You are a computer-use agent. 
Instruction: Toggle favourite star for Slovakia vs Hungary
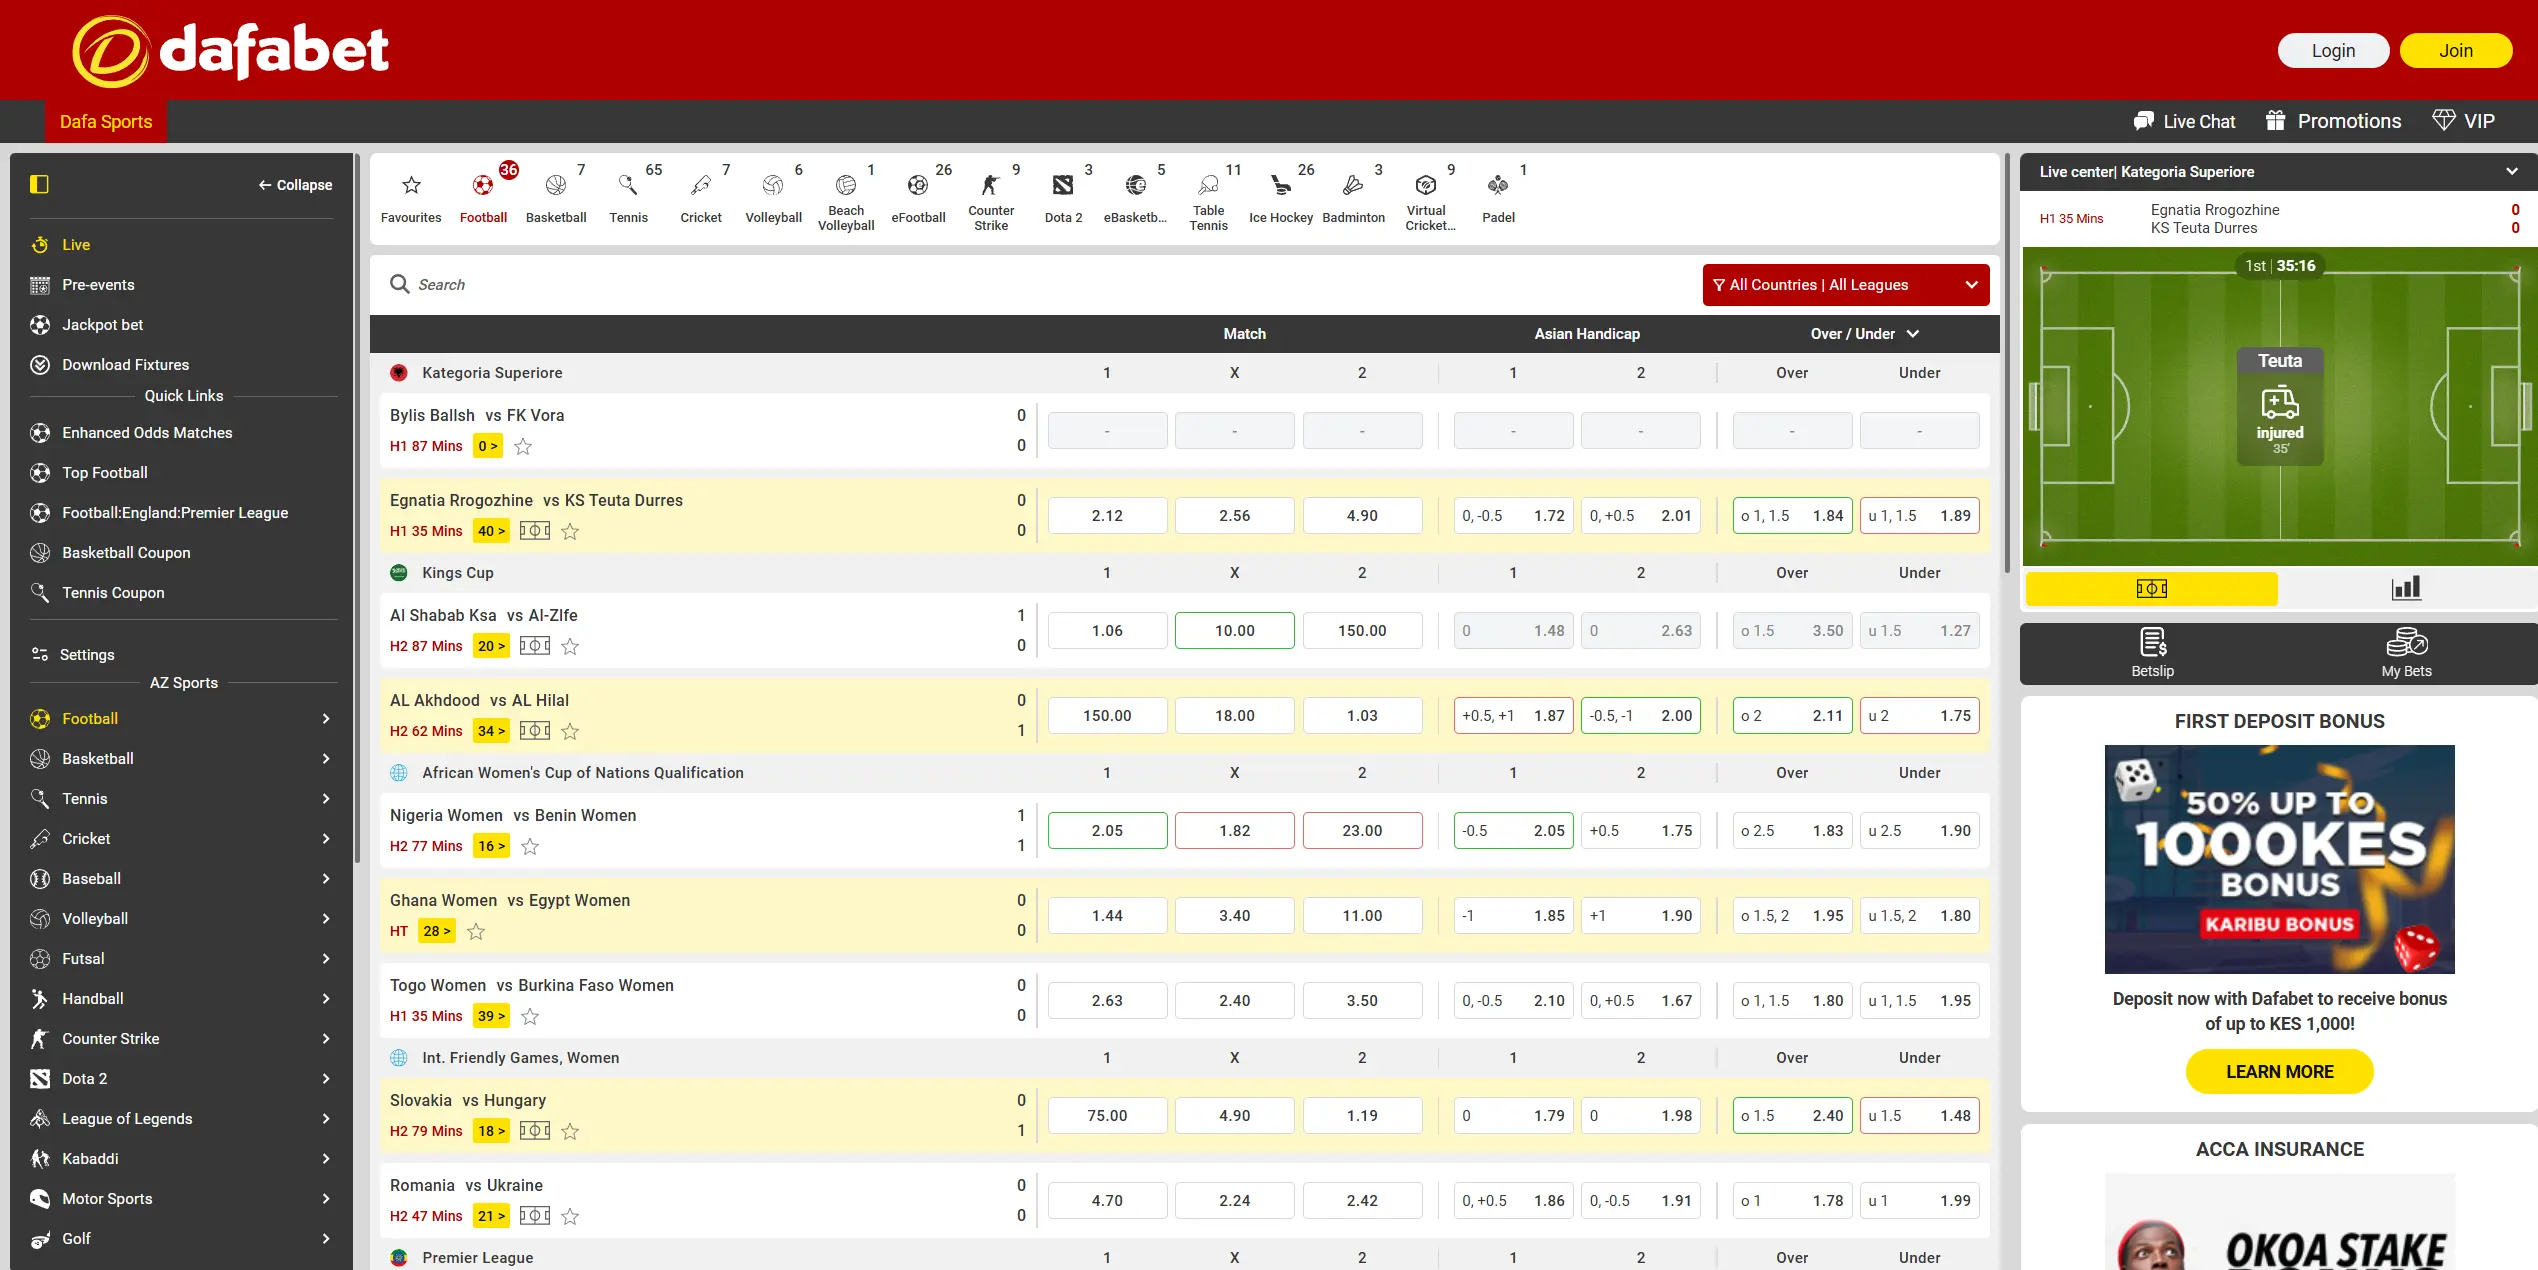(x=571, y=1131)
